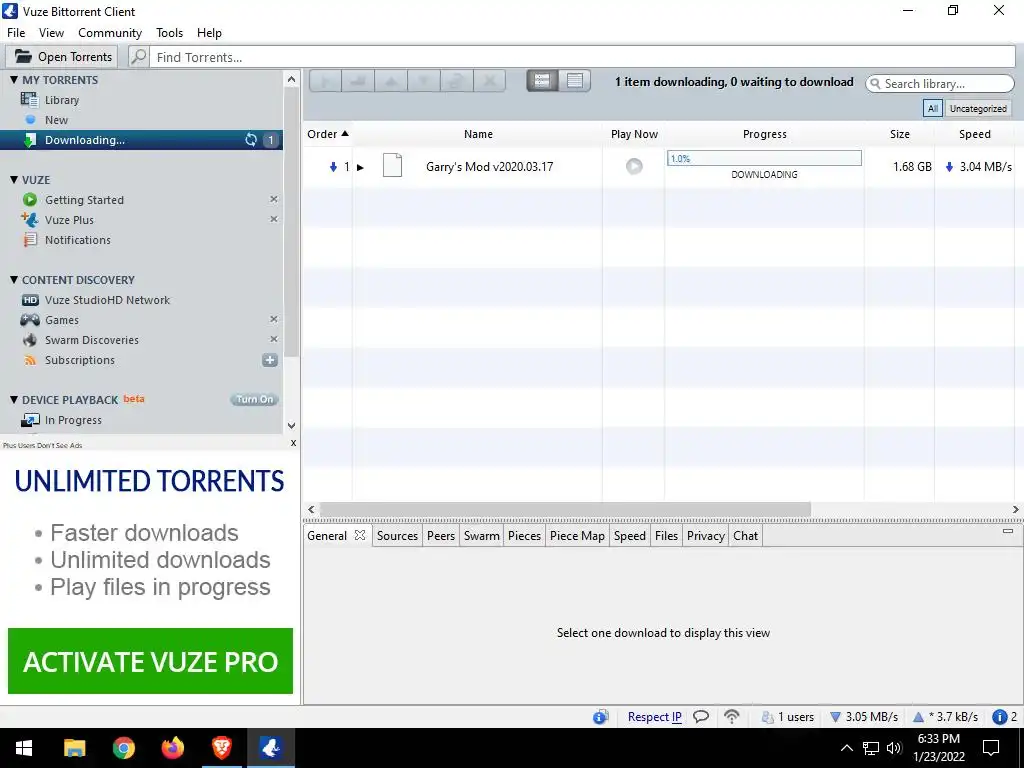Viewport: 1024px width, 768px height.
Task: Select Library in the sidebar
Action: pyautogui.click(x=61, y=100)
